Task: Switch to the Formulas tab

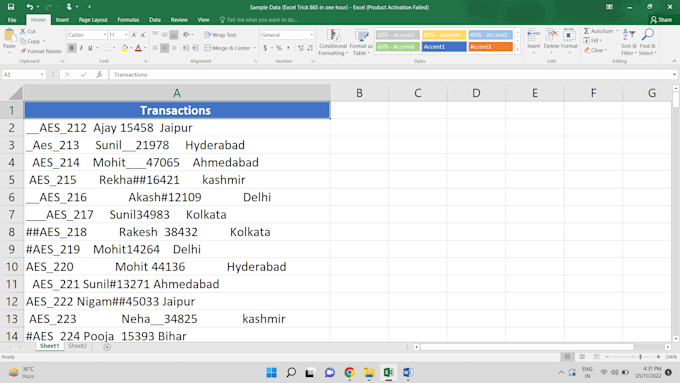Action: point(128,20)
